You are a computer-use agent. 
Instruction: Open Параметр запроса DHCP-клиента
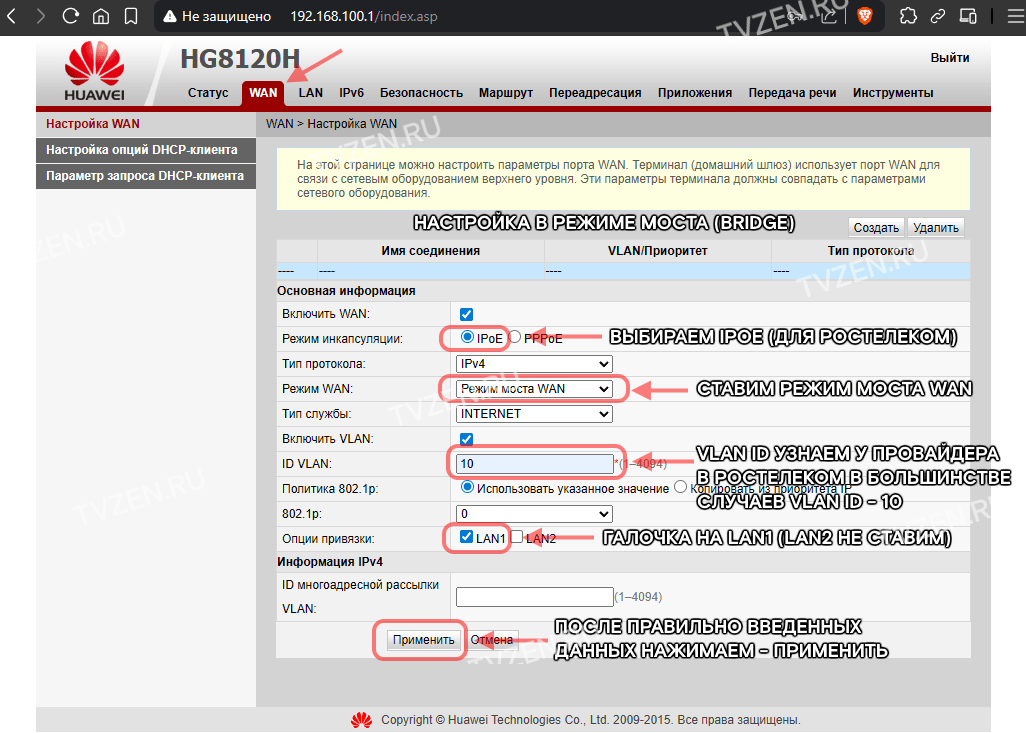click(x=146, y=176)
